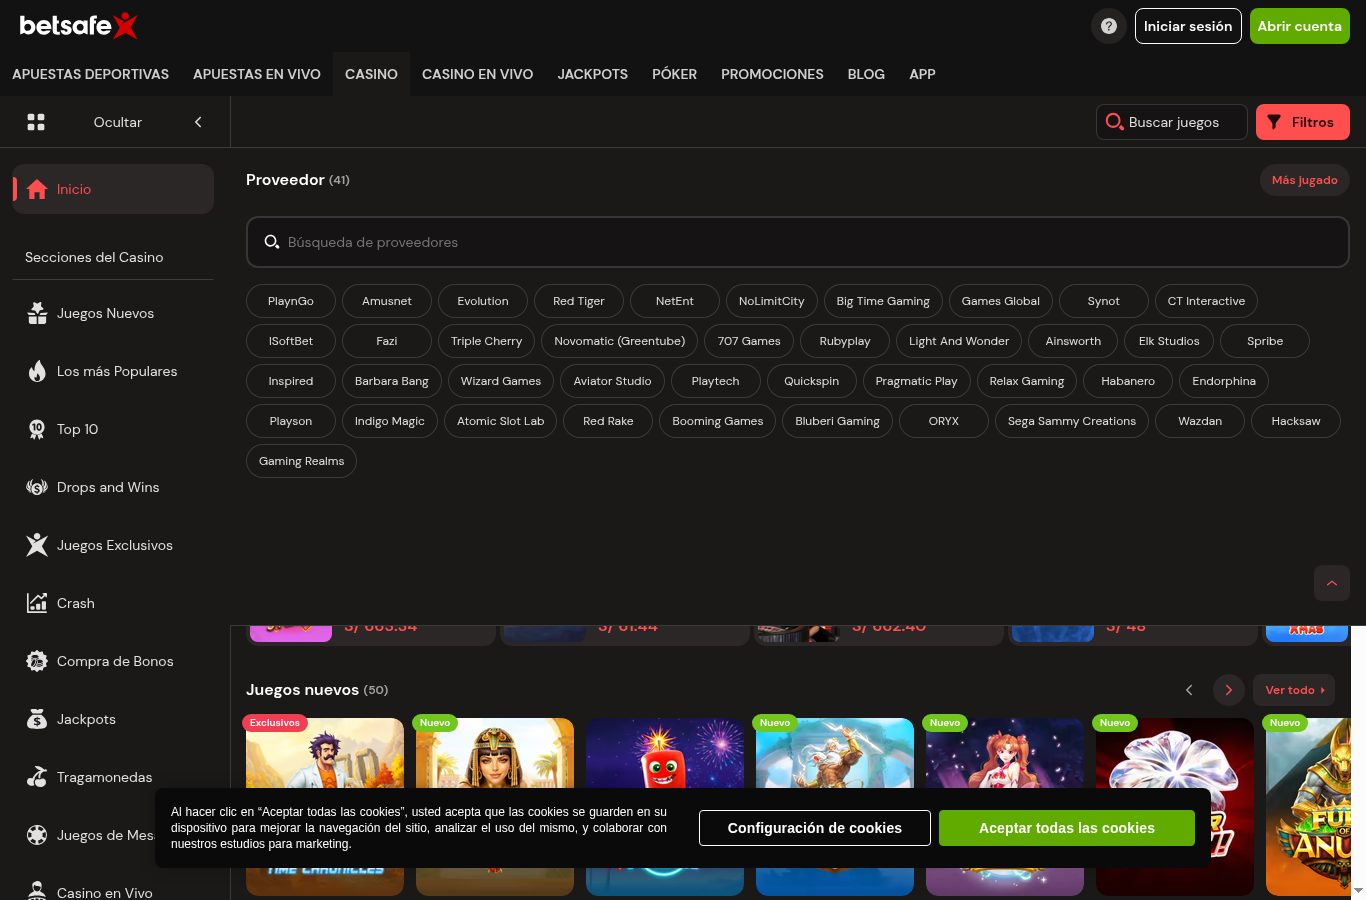The width and height of the screenshot is (1366, 900).
Task: Click Ver todo for Juegos nuevos
Action: click(1294, 690)
